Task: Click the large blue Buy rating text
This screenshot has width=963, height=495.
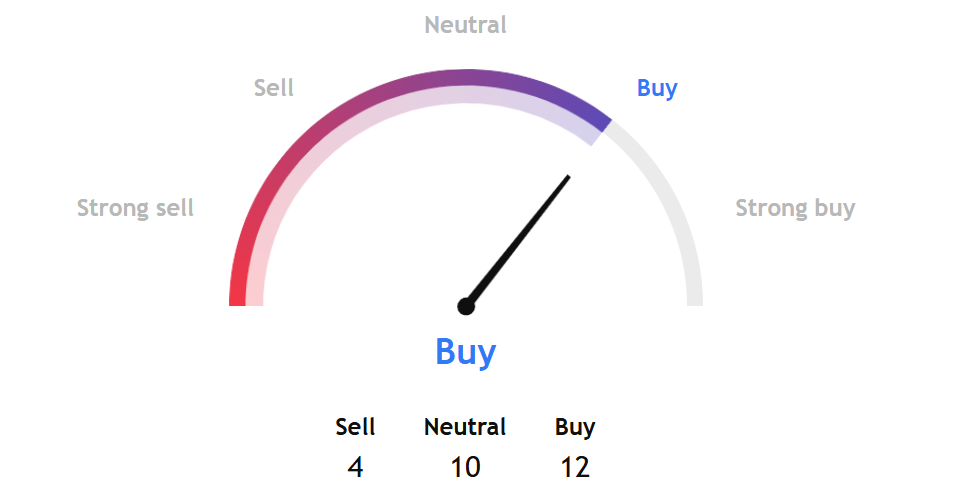Action: [x=466, y=353]
